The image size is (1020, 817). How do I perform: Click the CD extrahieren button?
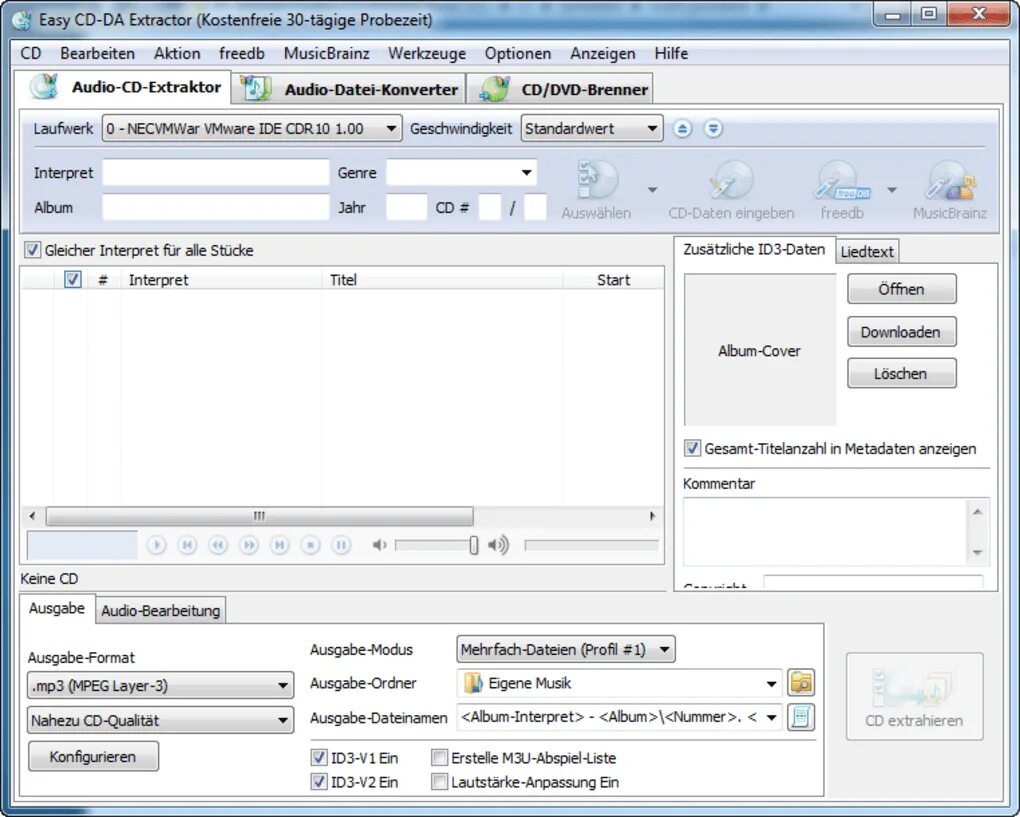(914, 697)
